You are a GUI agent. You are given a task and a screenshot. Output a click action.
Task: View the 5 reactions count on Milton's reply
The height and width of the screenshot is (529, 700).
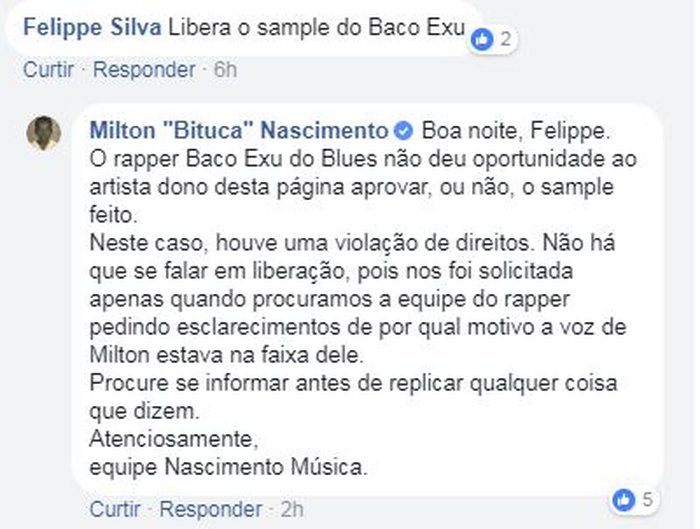point(647,499)
